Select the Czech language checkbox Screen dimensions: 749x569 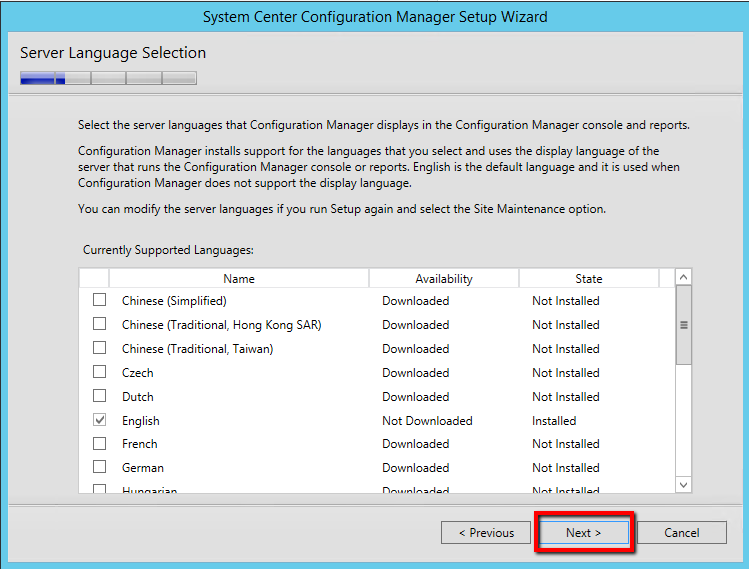tap(99, 372)
